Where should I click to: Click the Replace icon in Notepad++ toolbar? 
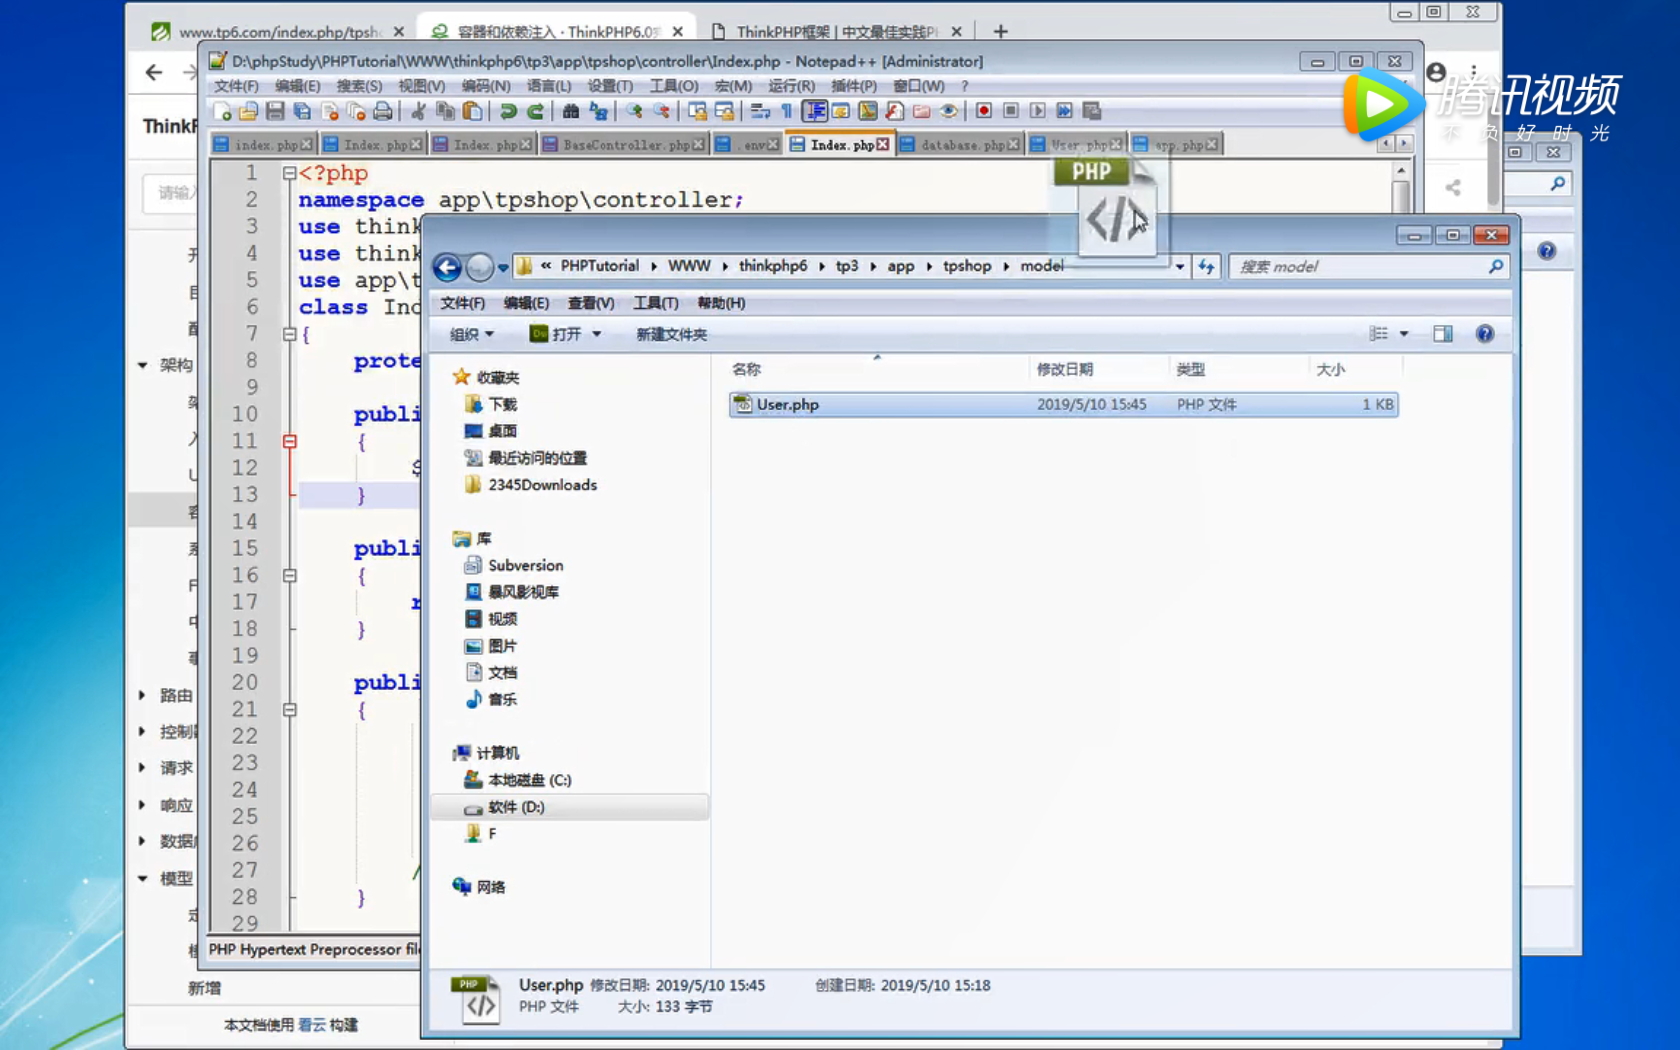tap(599, 111)
